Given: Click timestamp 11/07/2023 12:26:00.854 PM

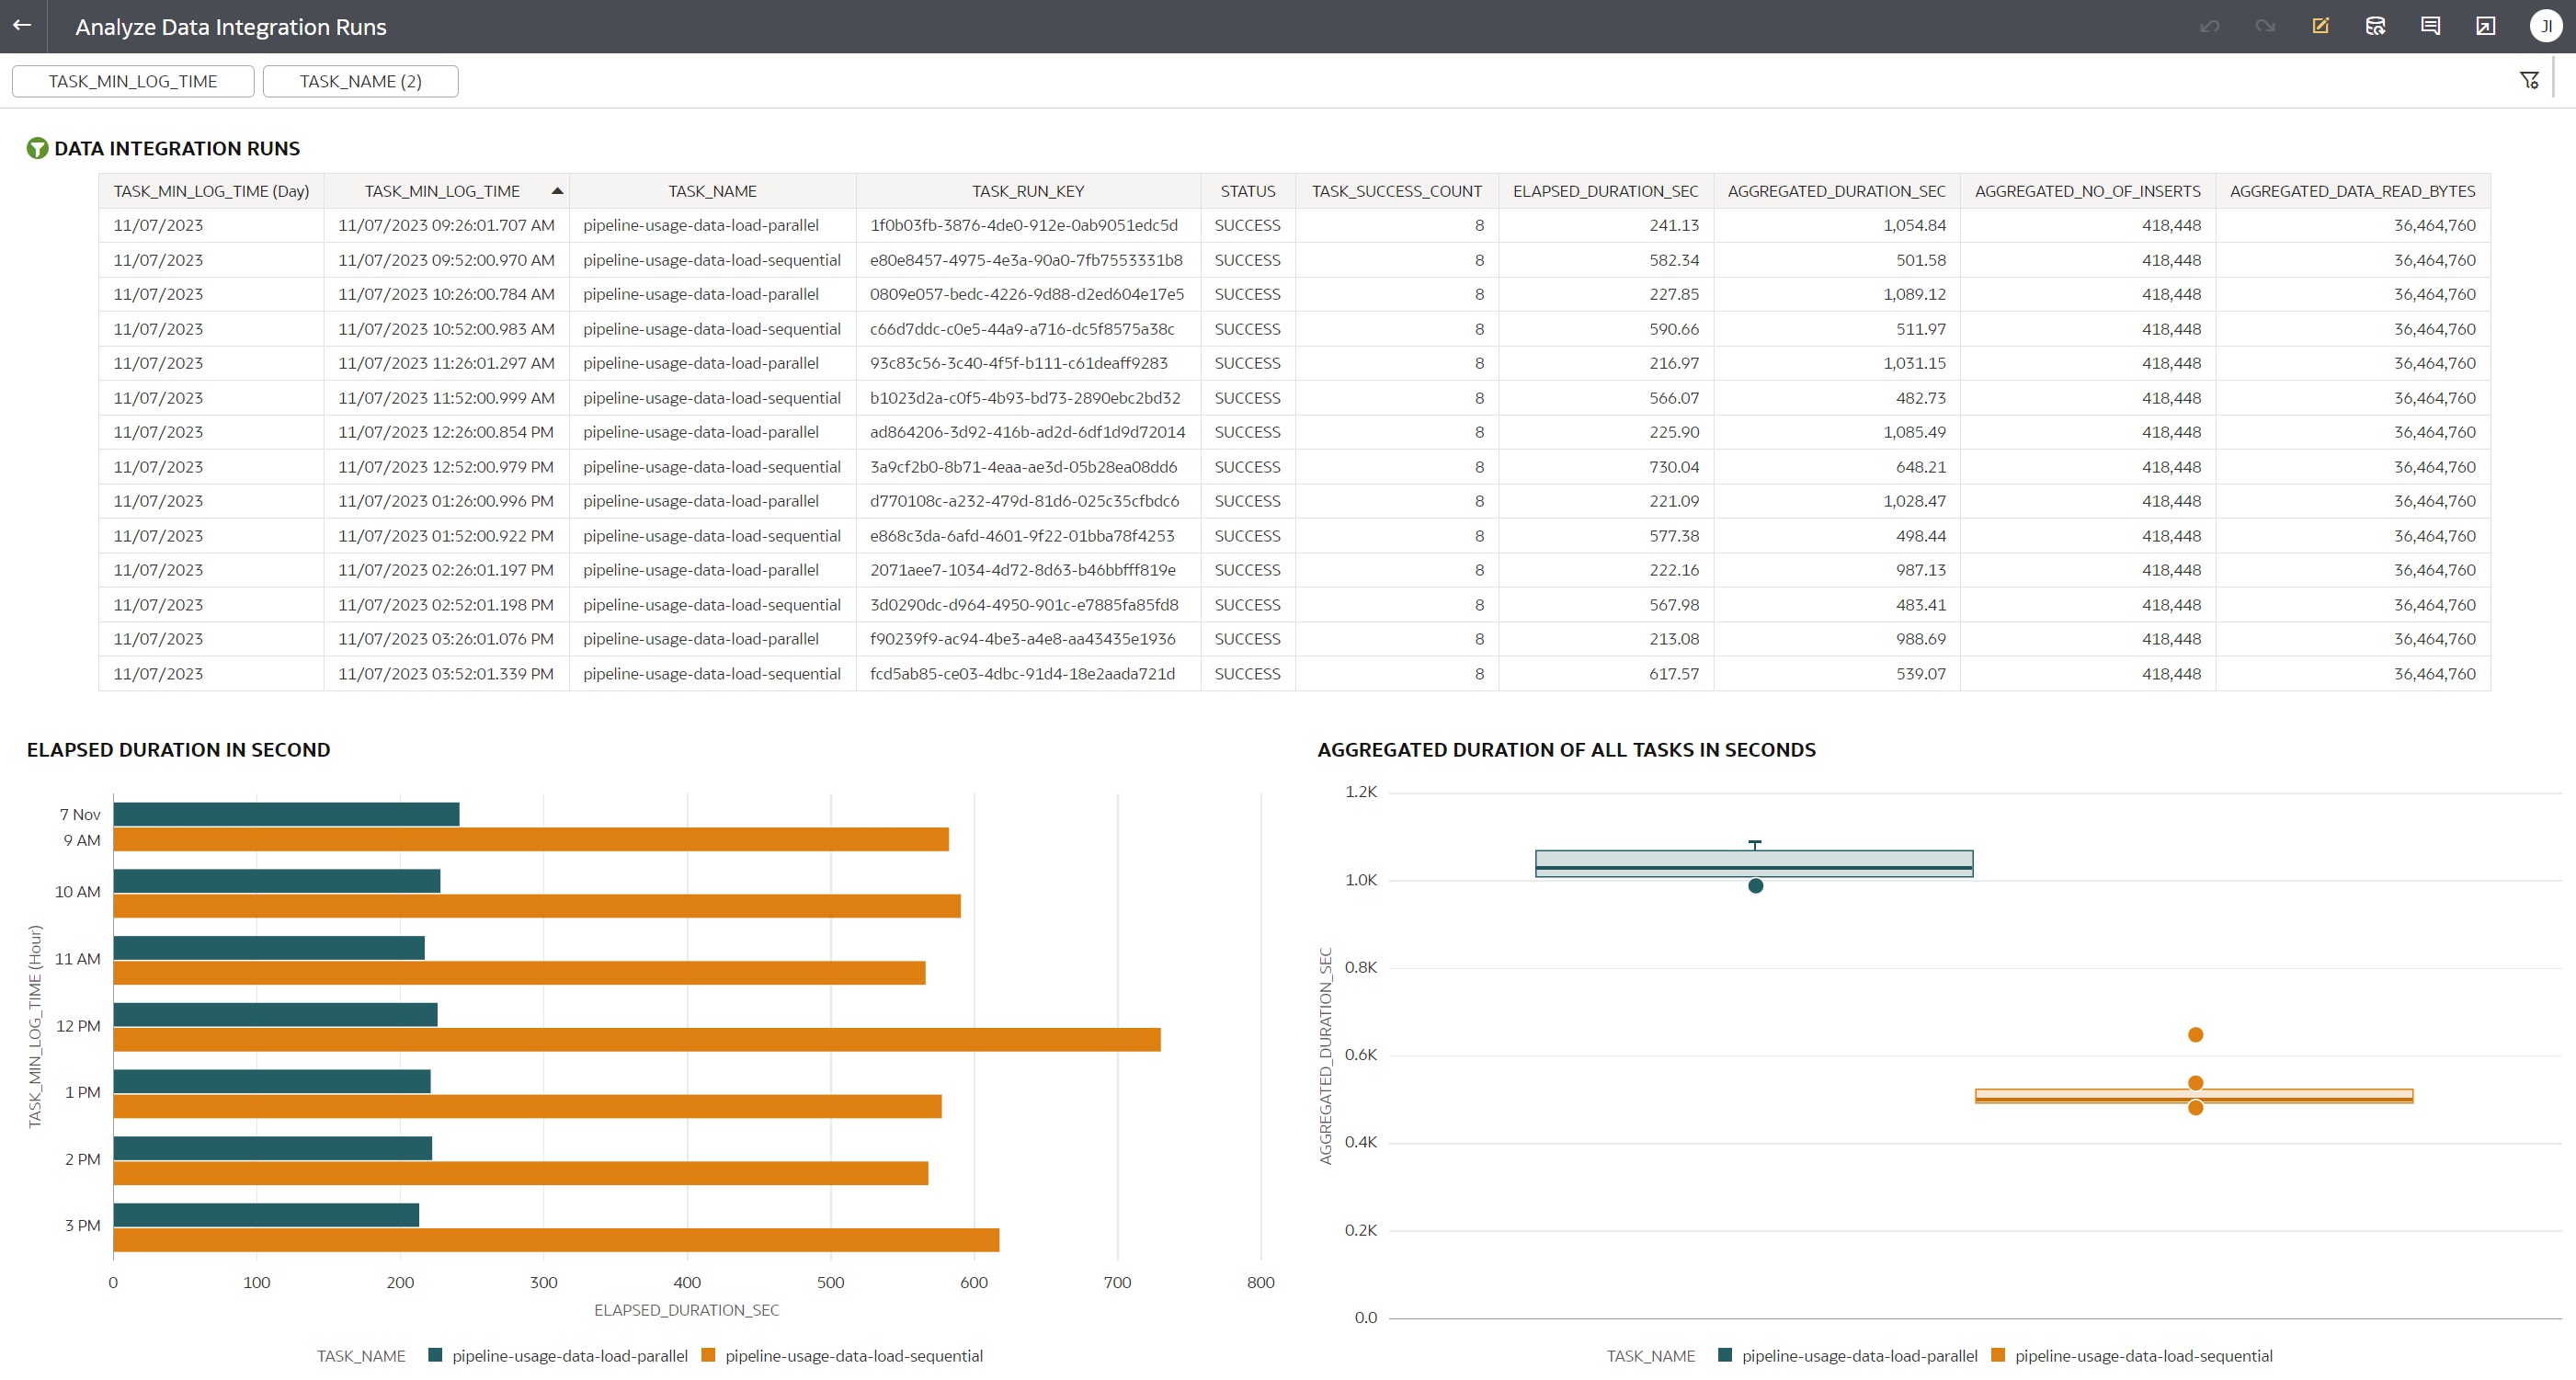Looking at the screenshot, I should (445, 432).
